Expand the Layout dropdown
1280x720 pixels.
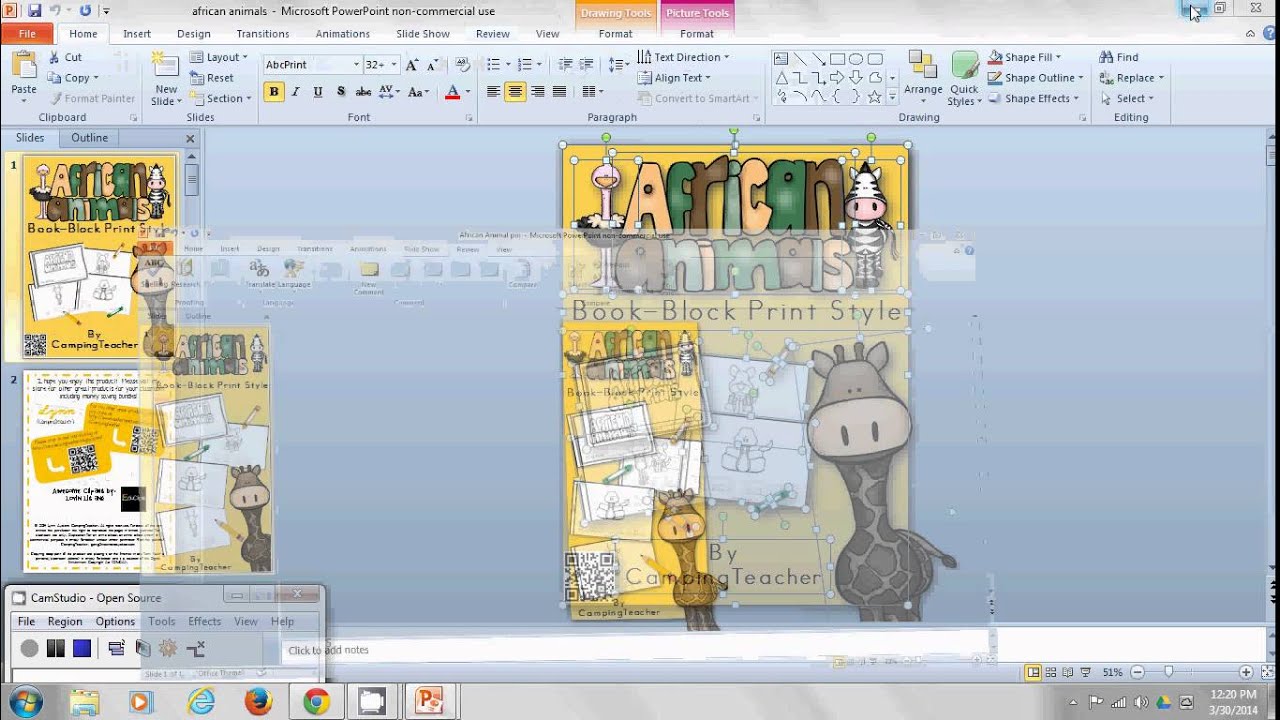point(218,57)
